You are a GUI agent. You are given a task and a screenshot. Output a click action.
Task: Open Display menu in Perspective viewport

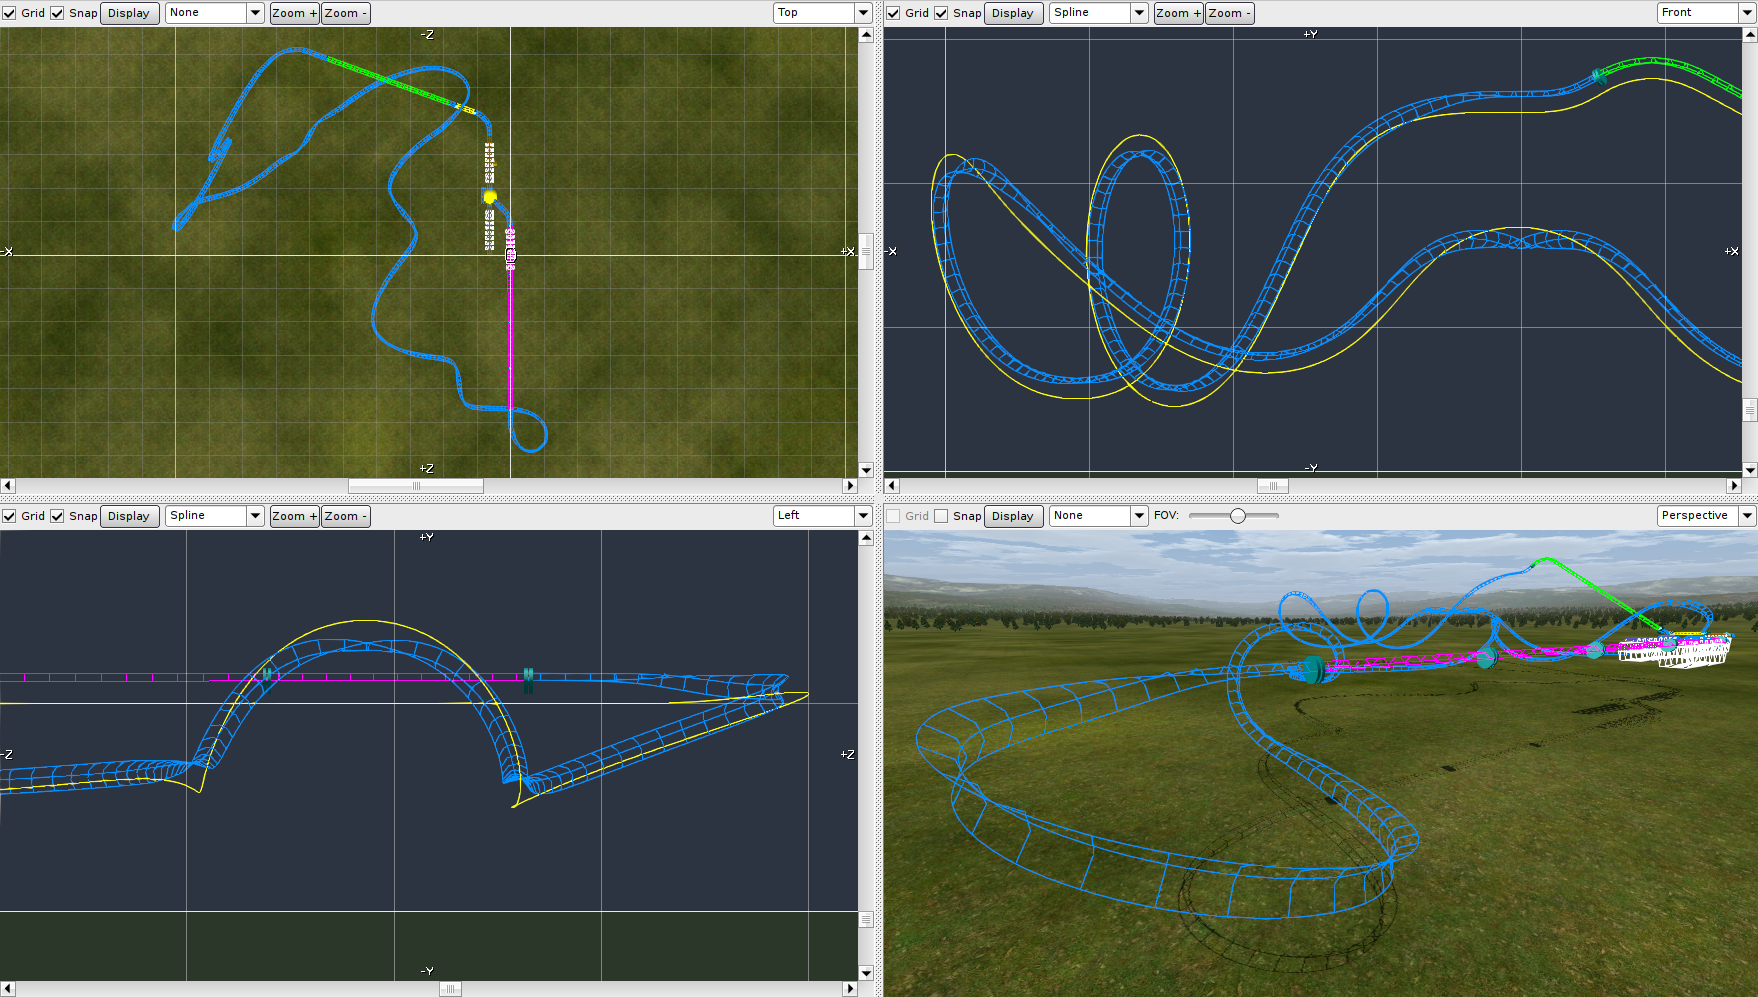point(1012,516)
